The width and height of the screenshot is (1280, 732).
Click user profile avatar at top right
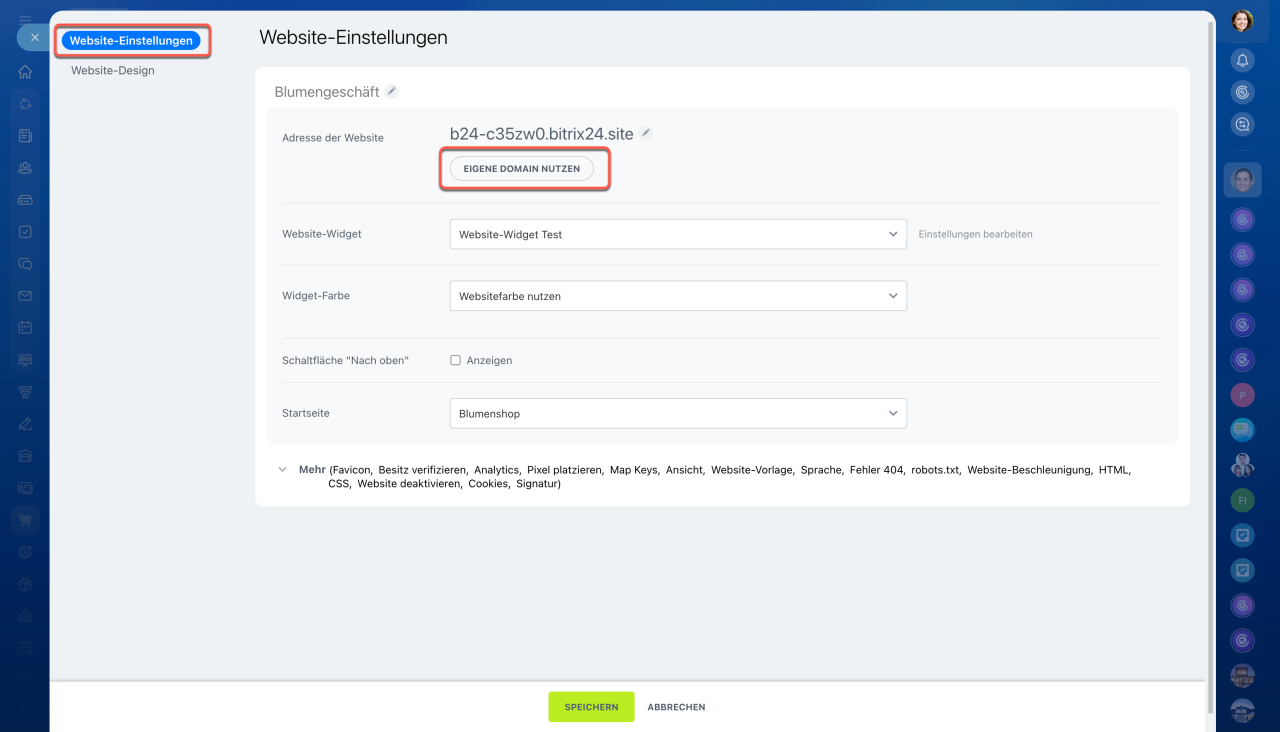[1242, 20]
